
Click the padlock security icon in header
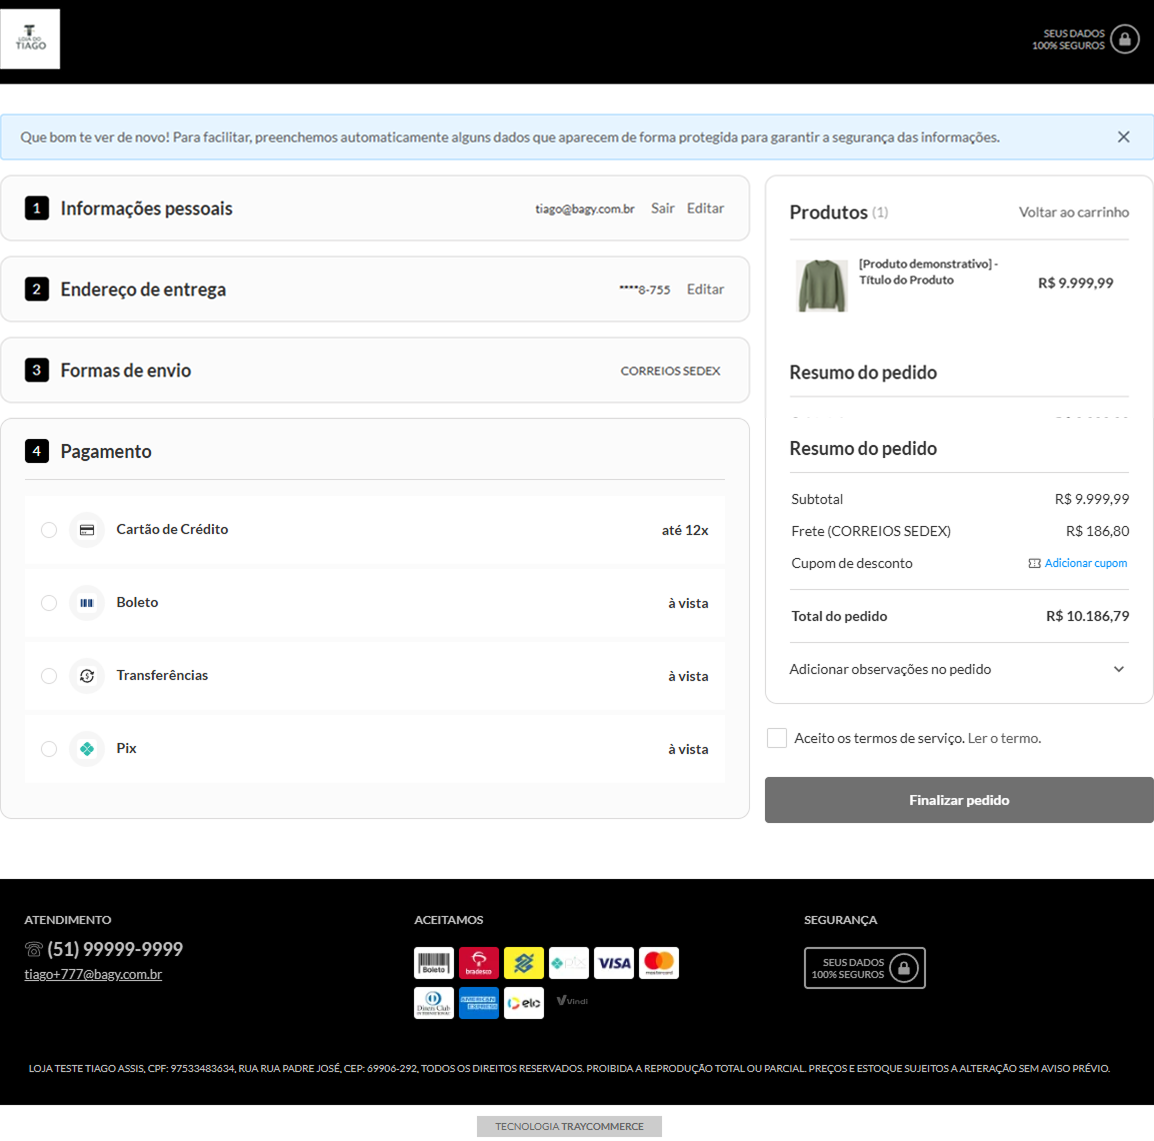click(x=1125, y=39)
